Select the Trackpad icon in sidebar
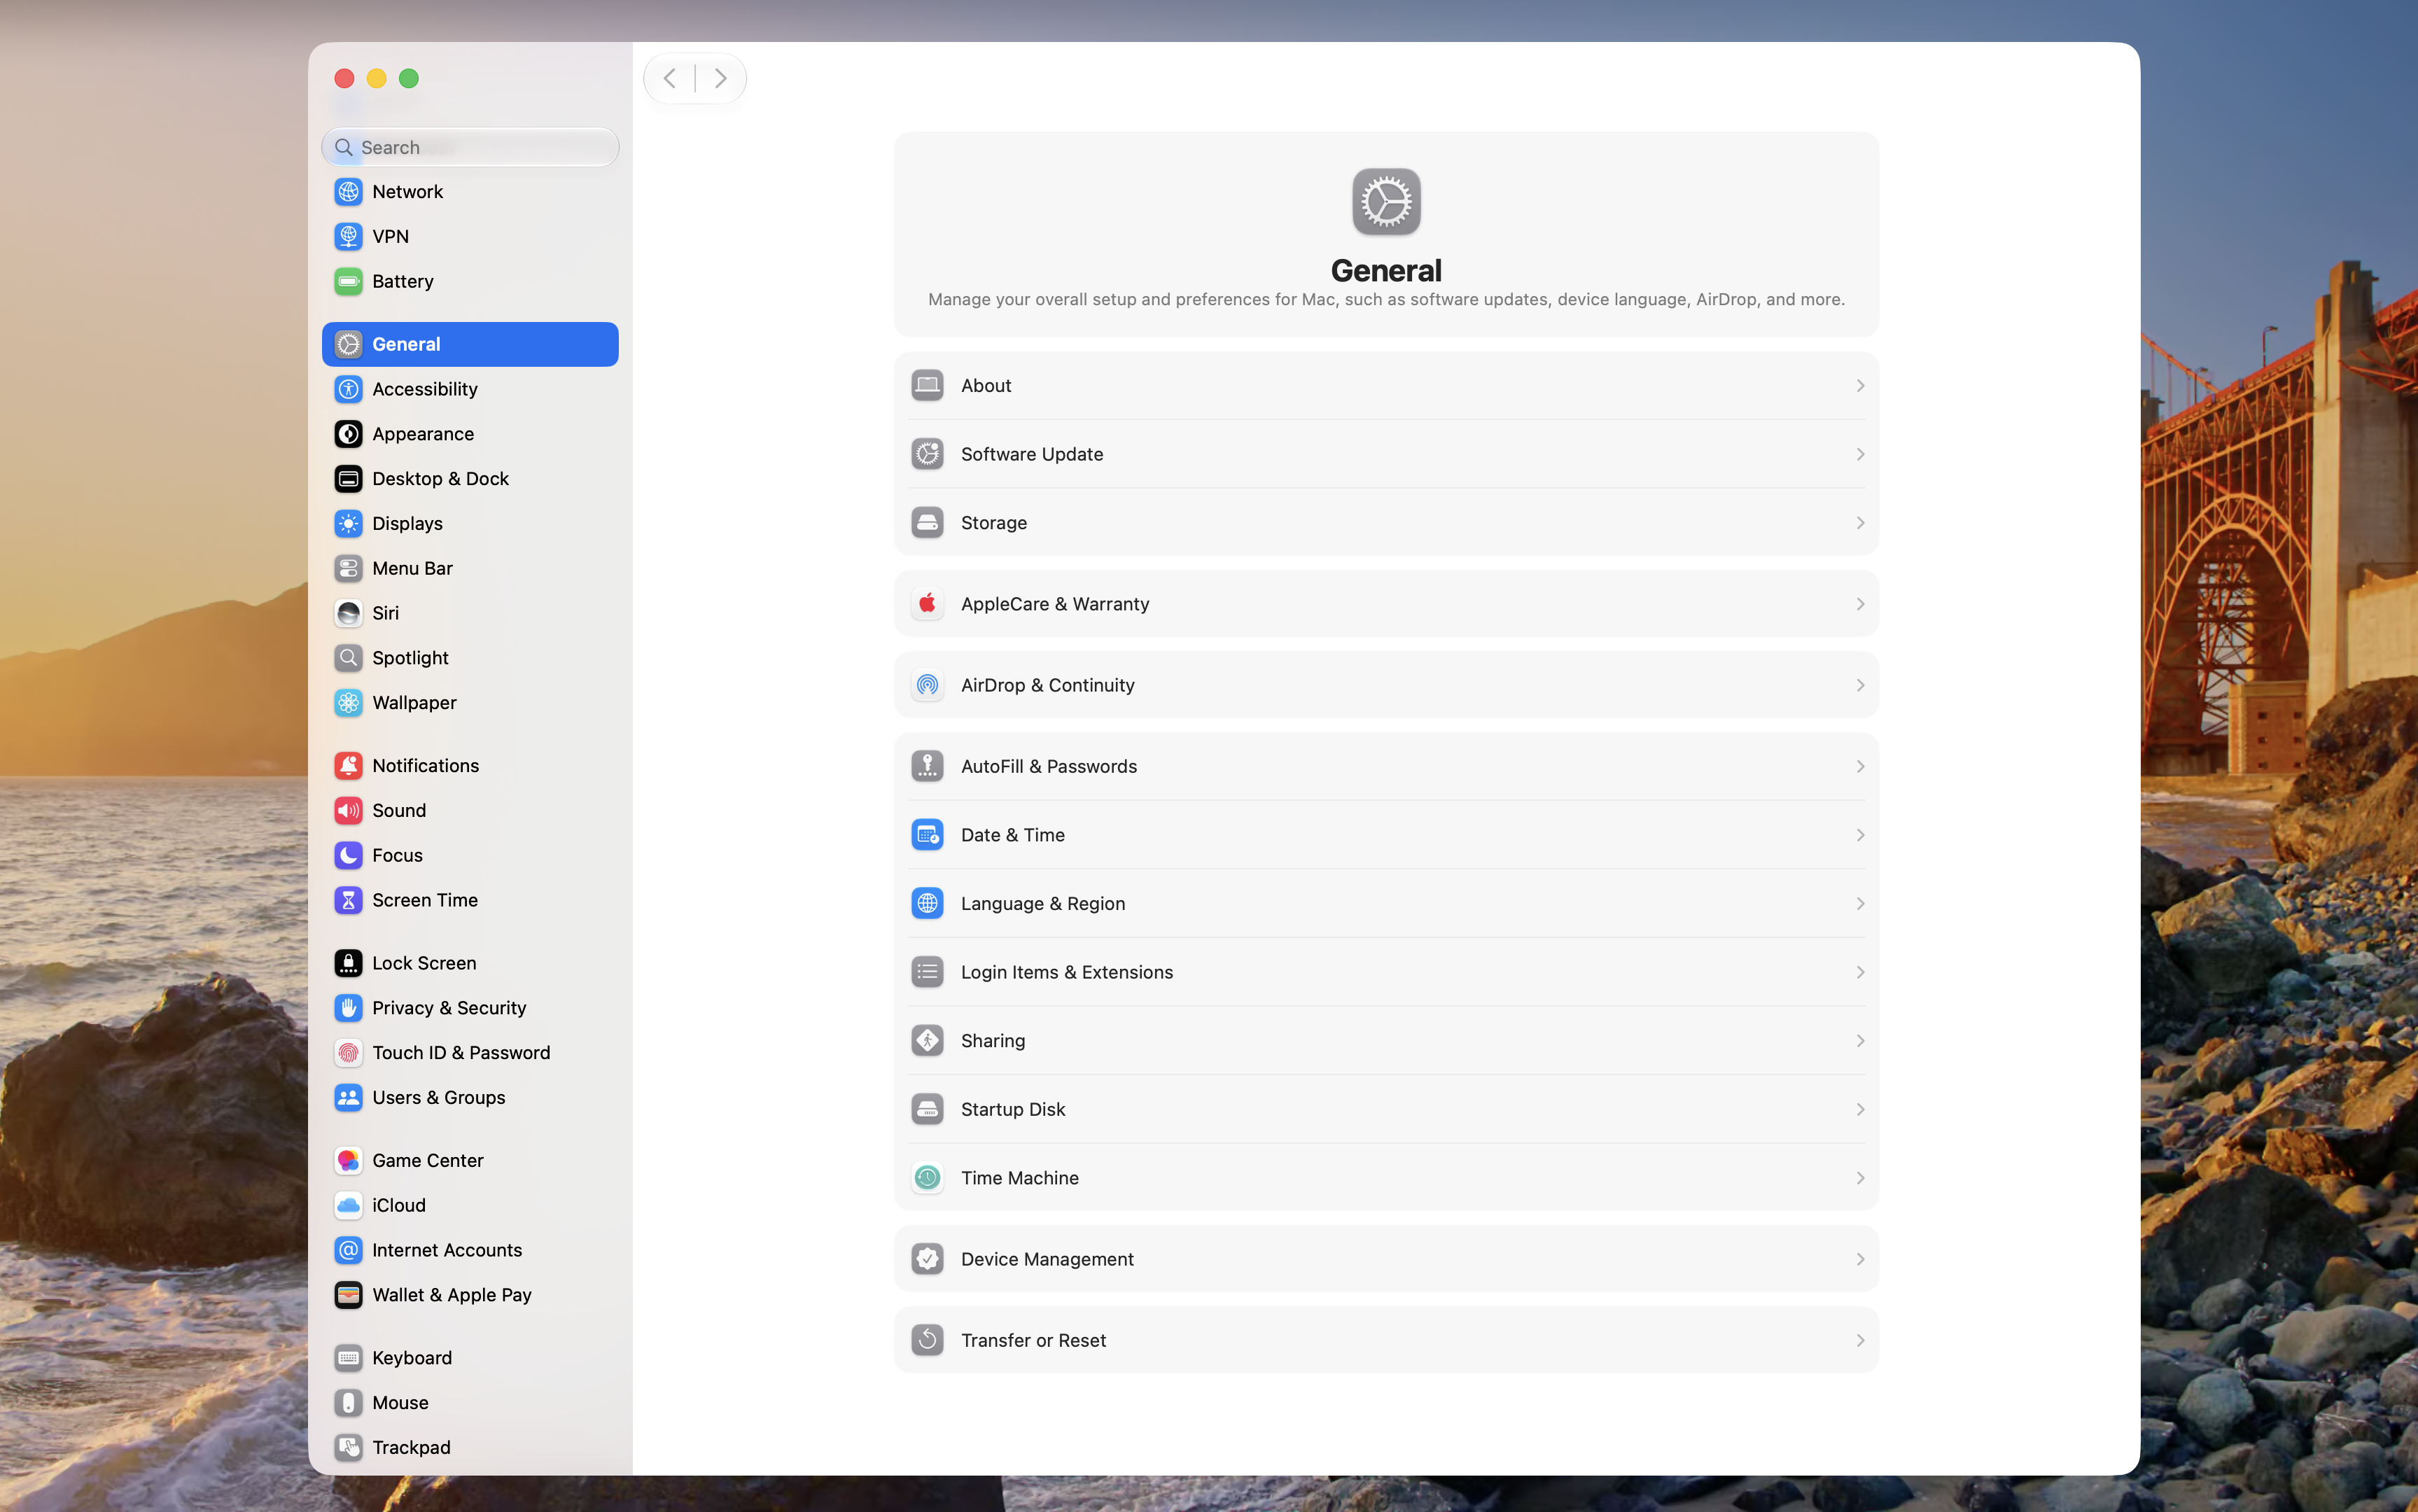The image size is (2418, 1512). coord(348,1448)
